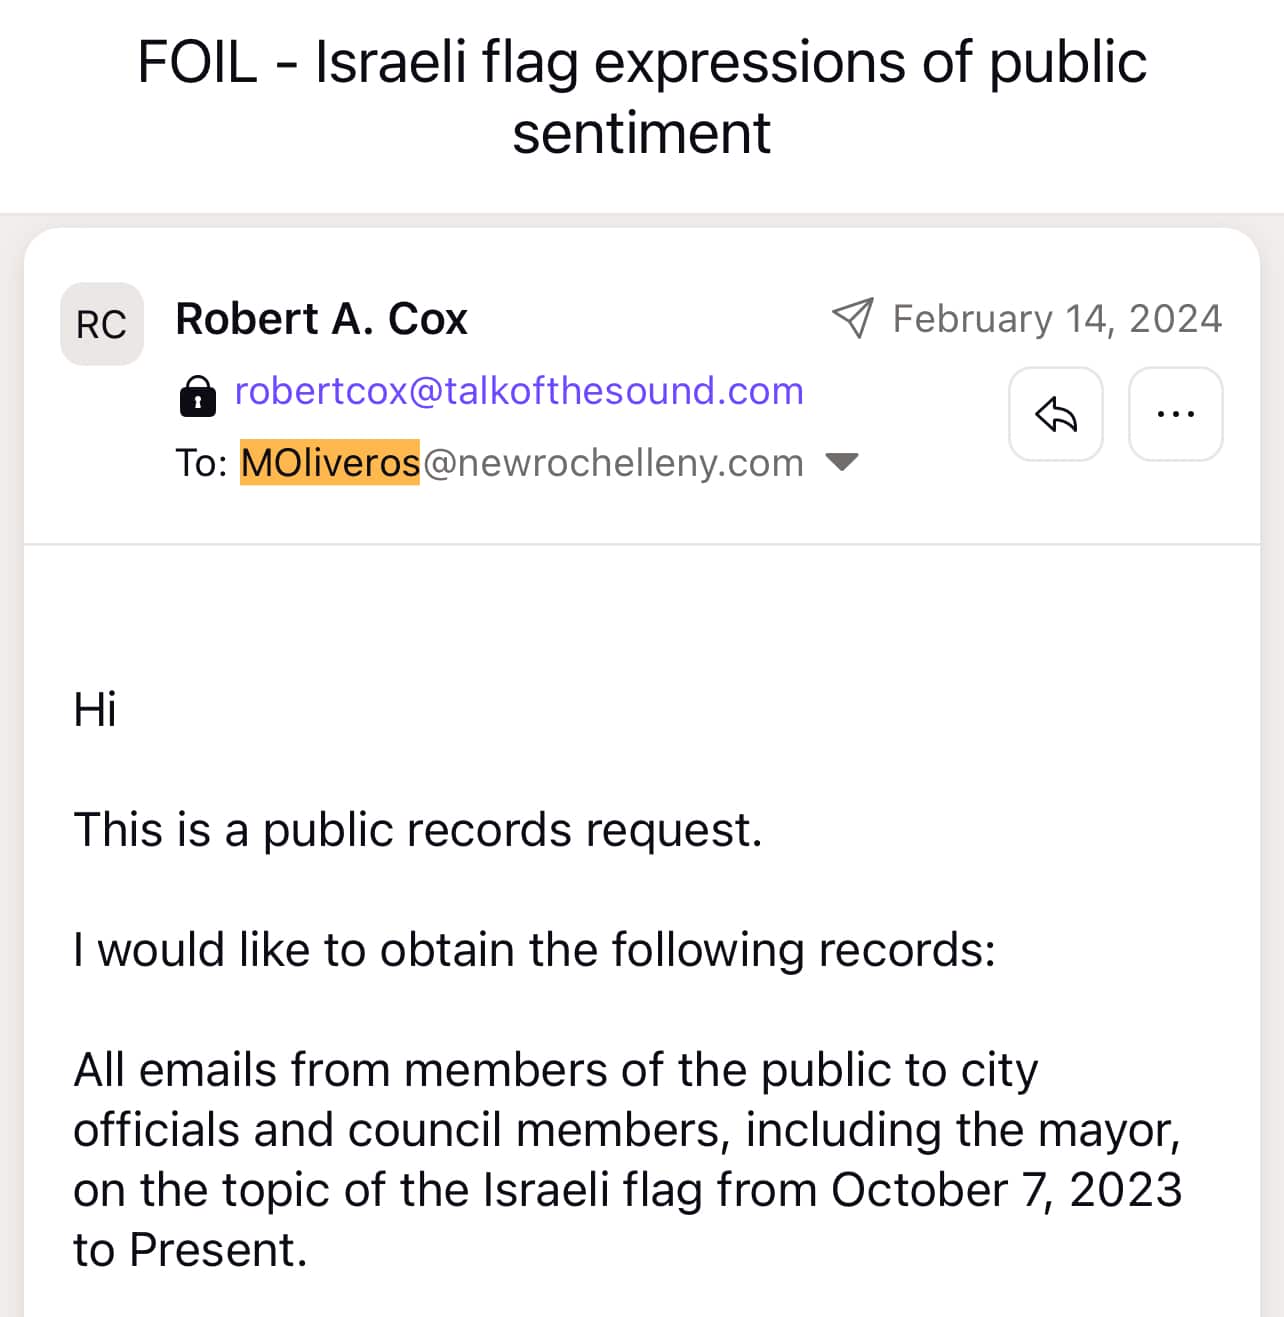Open the robertcox@talkofthesound.com address link
The height and width of the screenshot is (1317, 1284).
519,391
